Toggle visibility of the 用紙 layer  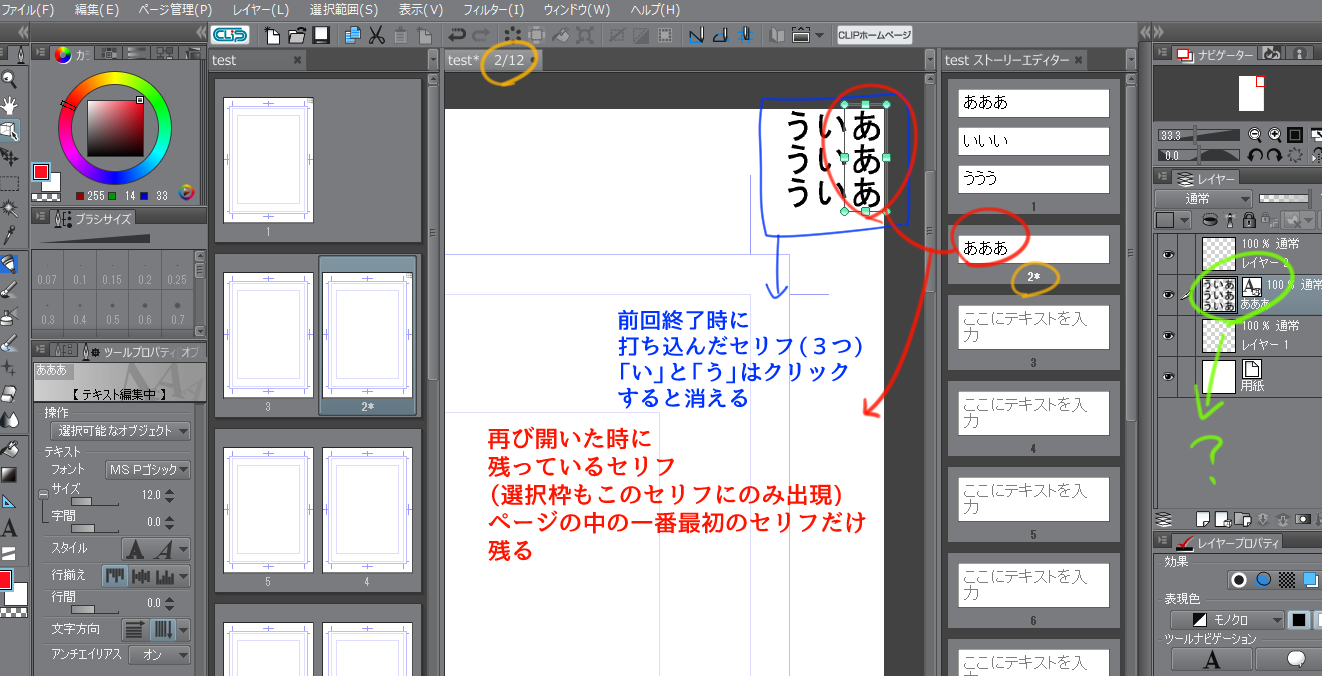(x=1167, y=376)
